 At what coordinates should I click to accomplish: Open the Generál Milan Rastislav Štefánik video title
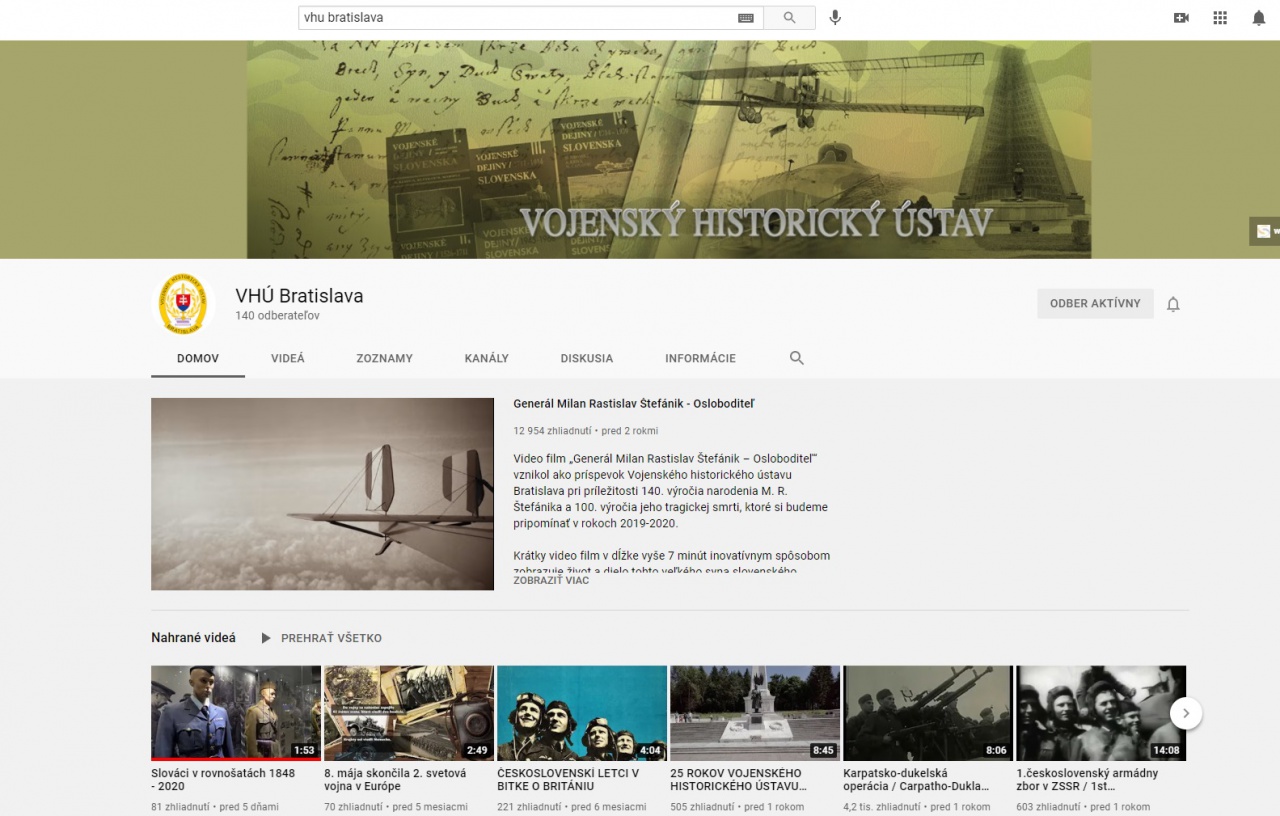[x=633, y=404]
